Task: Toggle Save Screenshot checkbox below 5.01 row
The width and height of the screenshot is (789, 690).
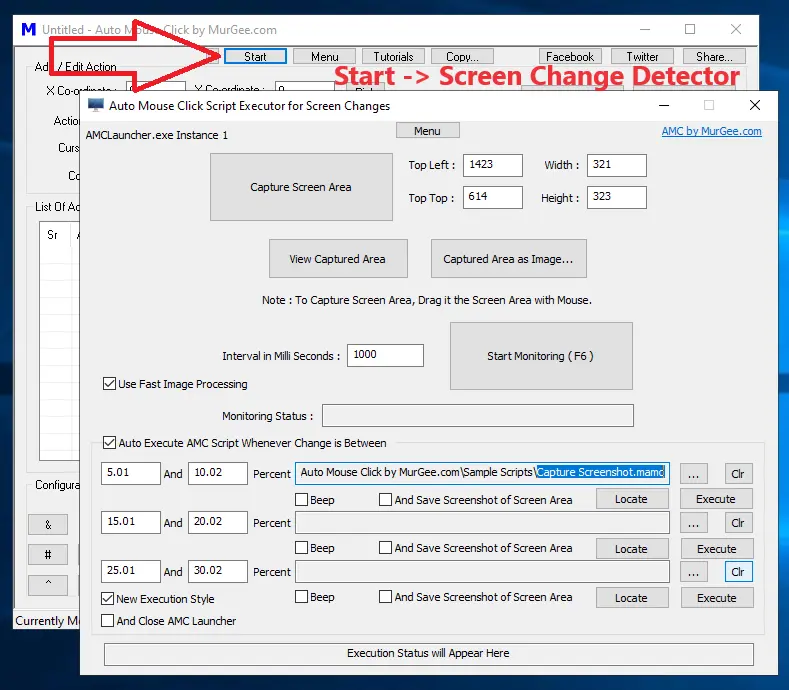Action: [x=385, y=500]
